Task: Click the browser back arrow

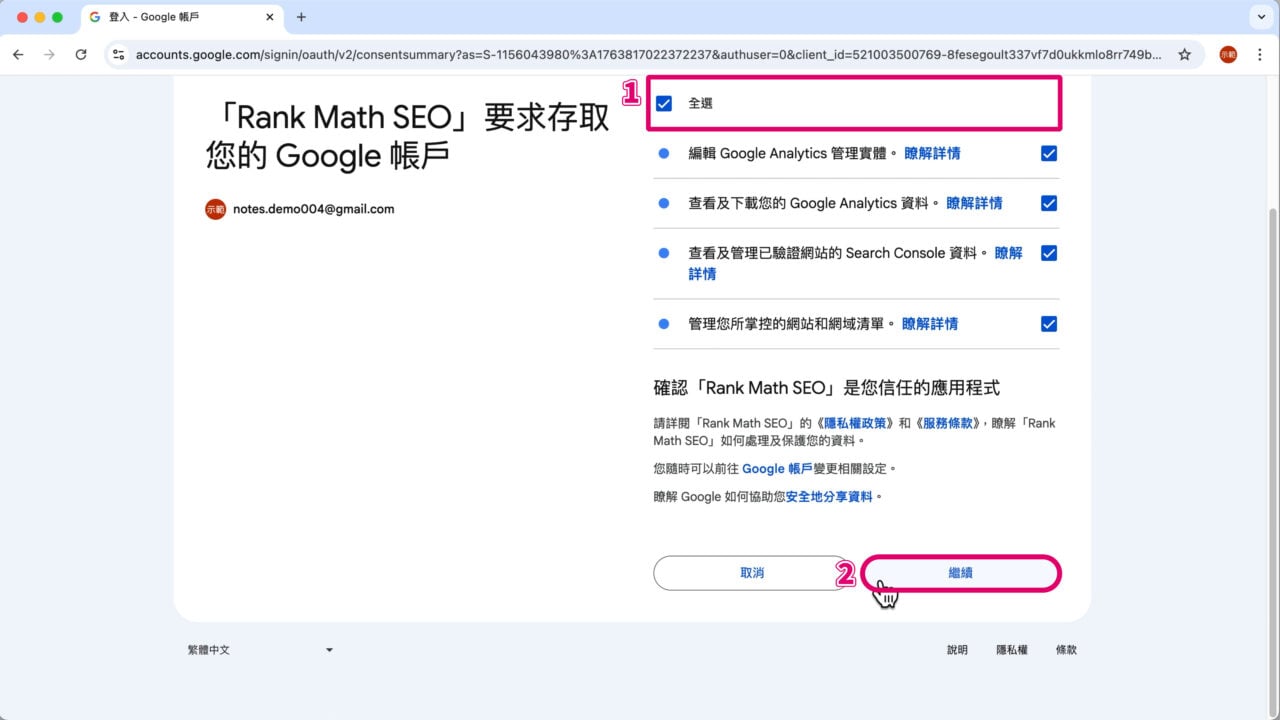Action: [18, 55]
